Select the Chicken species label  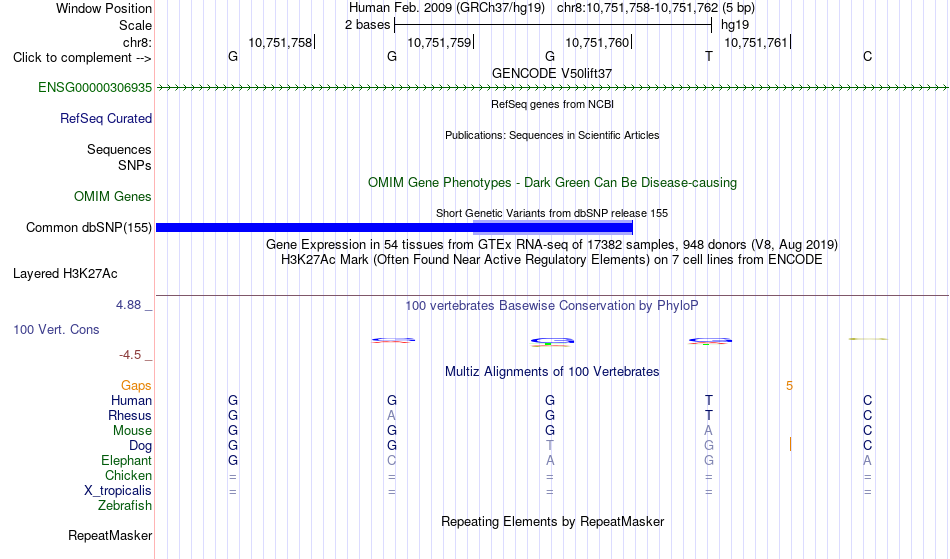[x=128, y=475]
